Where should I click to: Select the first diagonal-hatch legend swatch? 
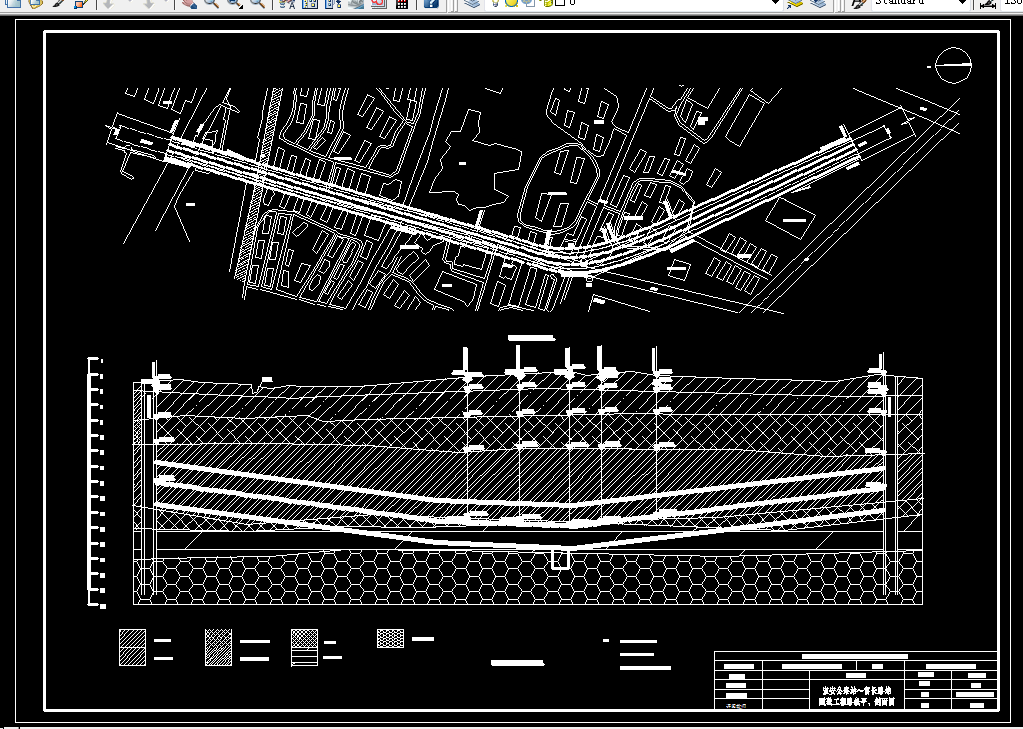pos(132,647)
